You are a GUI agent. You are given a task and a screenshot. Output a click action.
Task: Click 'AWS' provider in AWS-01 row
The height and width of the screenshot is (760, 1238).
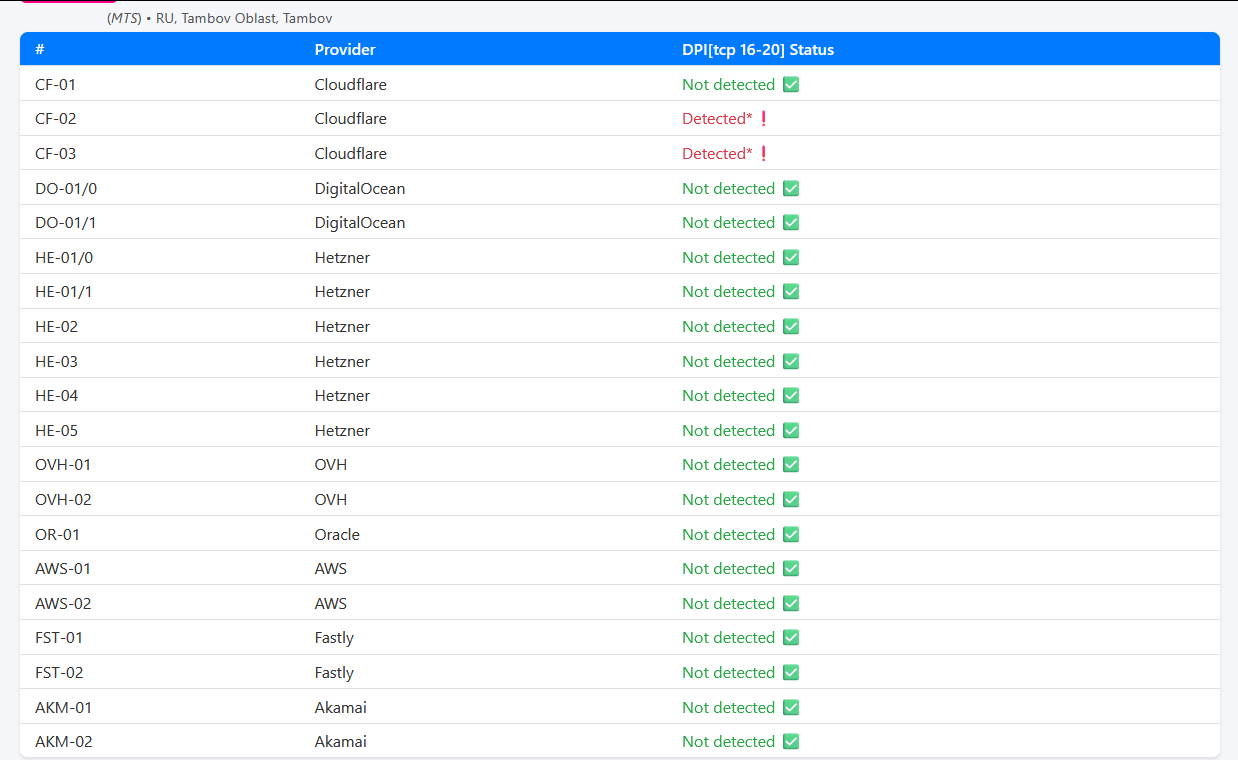(331, 569)
